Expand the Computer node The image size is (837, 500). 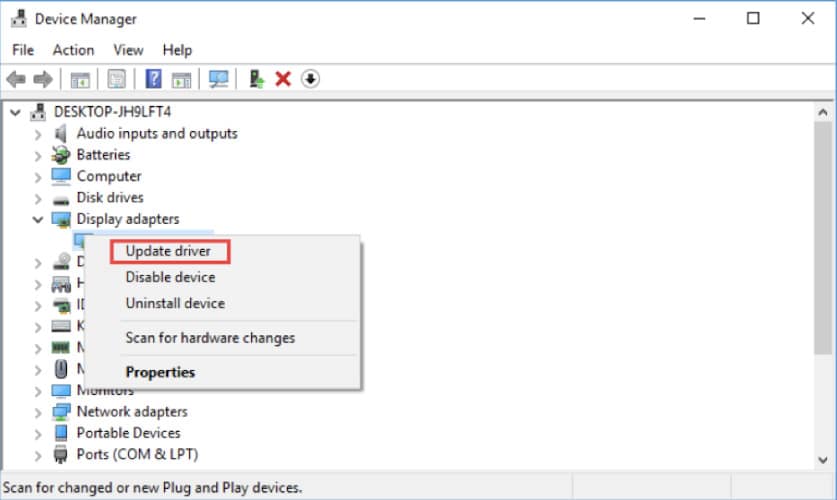pos(38,177)
